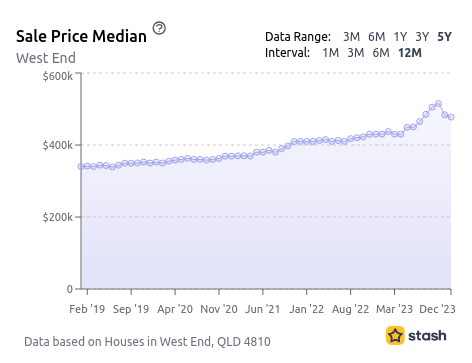The width and height of the screenshot is (472, 363).
Task: Set data range to 3M
Action: pos(351,37)
